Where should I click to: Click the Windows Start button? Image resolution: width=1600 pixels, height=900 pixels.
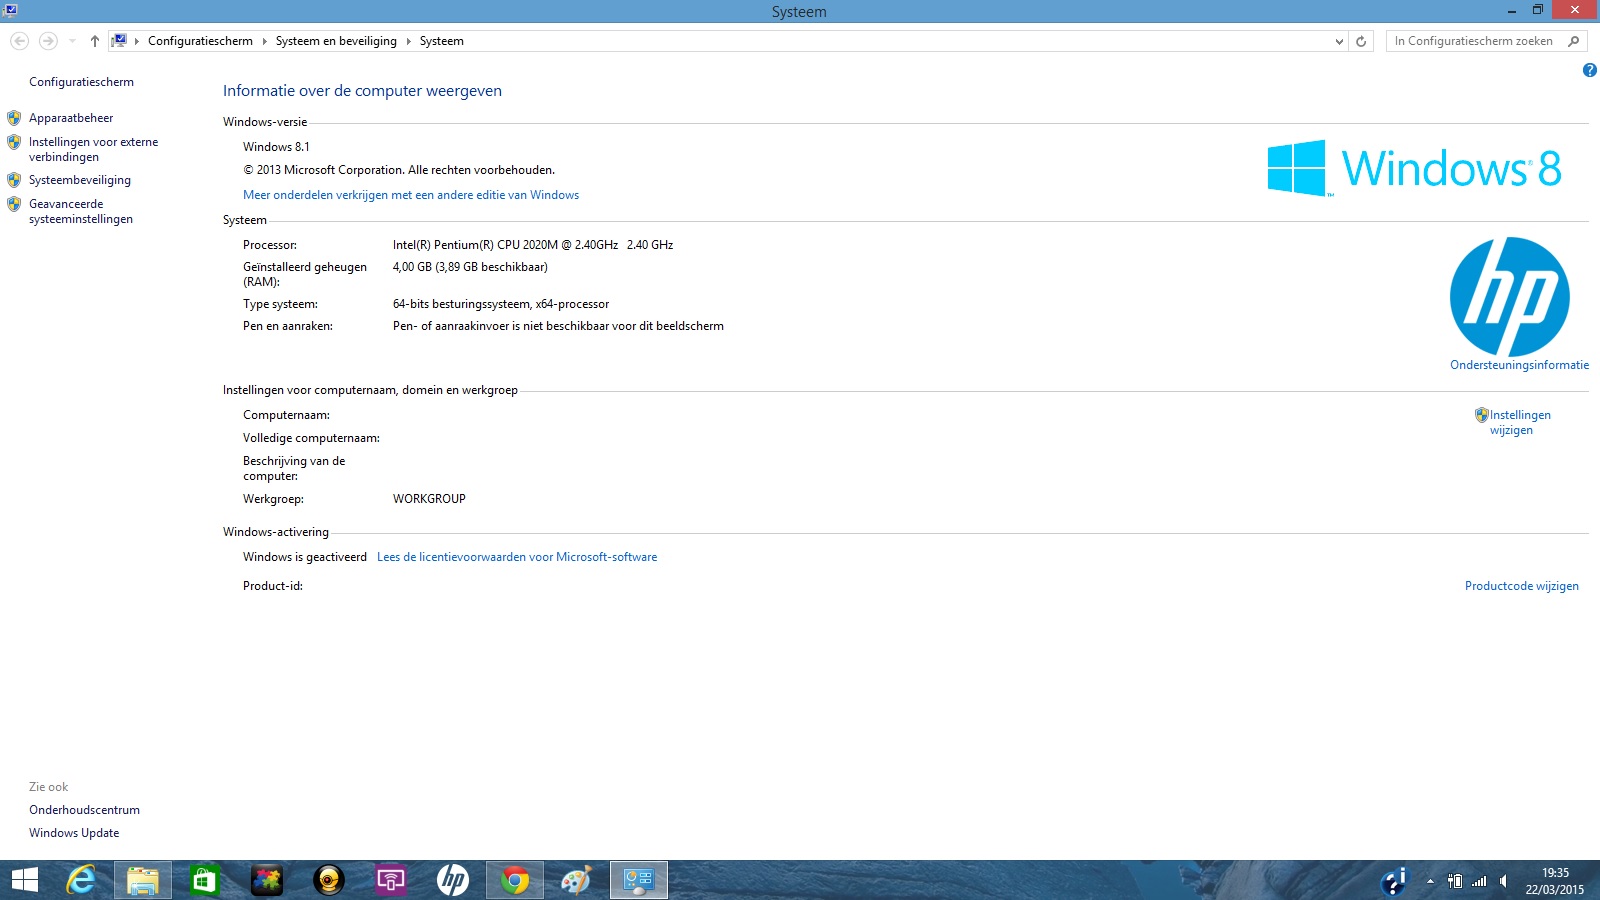coord(24,880)
